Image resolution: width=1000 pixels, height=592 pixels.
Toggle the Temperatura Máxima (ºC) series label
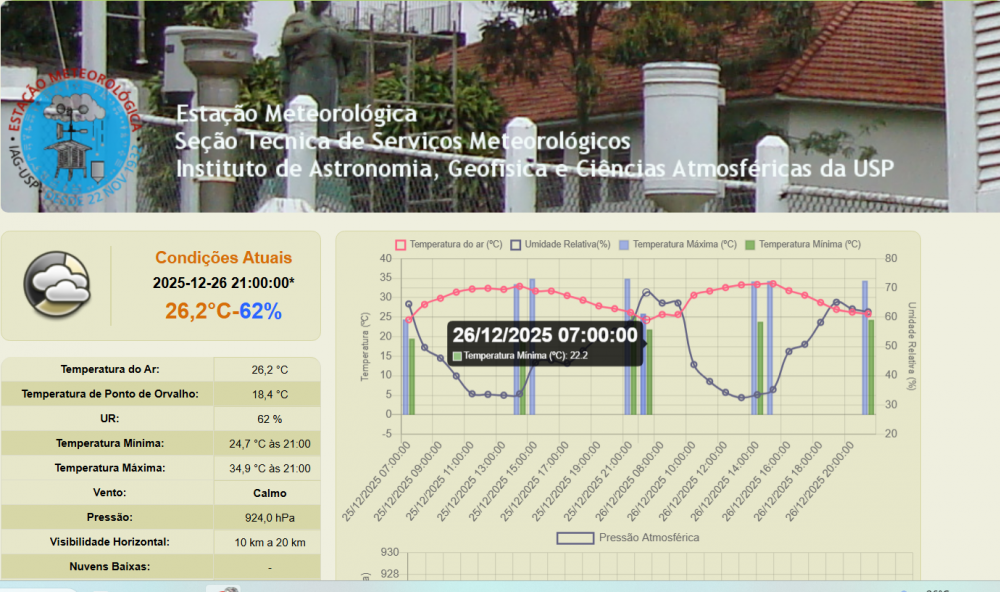(x=684, y=244)
